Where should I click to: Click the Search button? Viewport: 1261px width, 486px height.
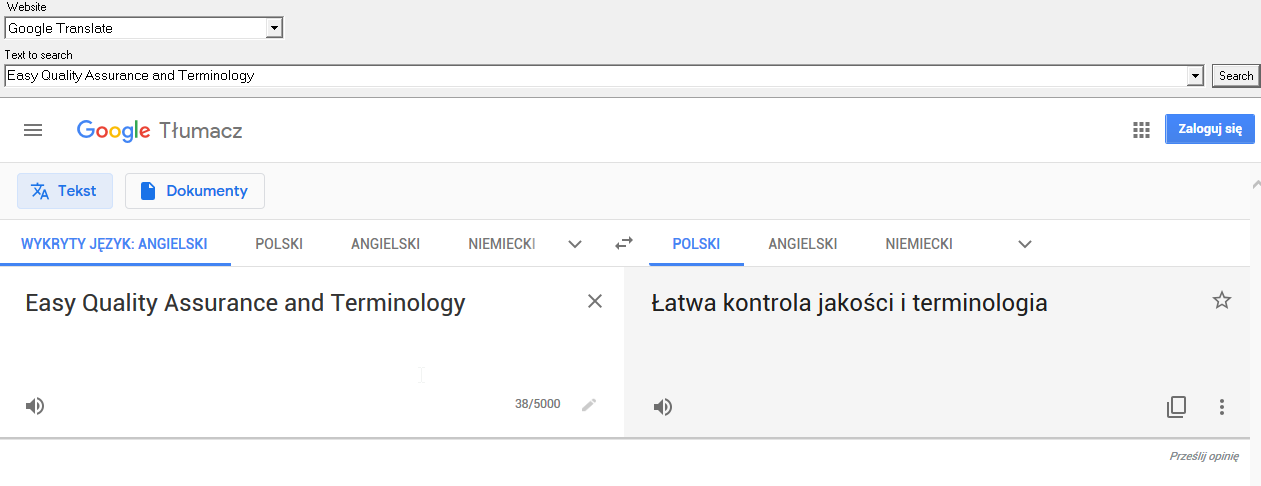pyautogui.click(x=1236, y=75)
